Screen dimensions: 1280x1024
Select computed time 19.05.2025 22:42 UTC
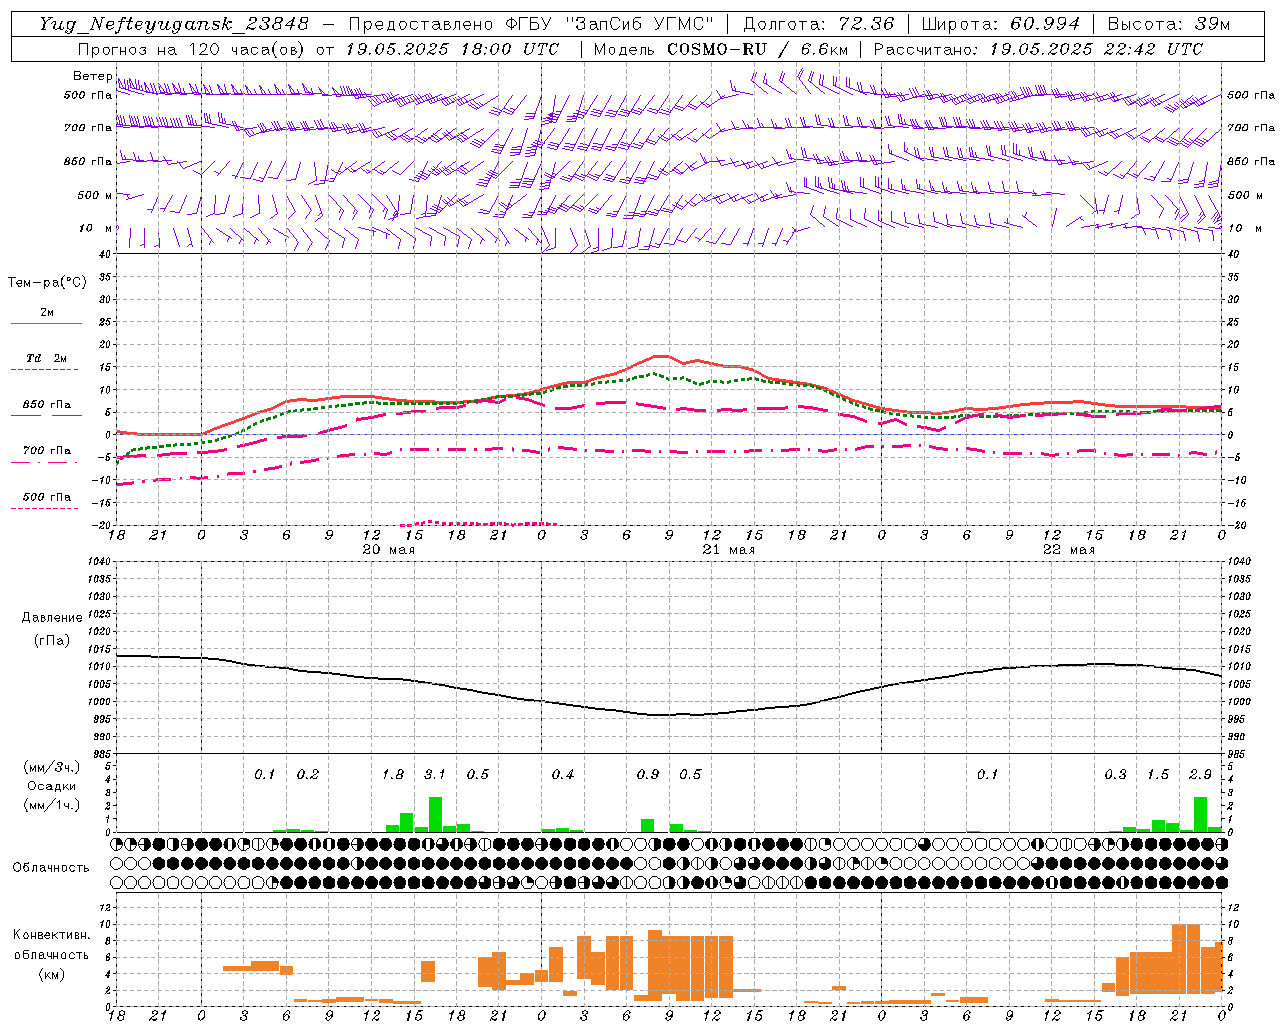pyautogui.click(x=1096, y=49)
